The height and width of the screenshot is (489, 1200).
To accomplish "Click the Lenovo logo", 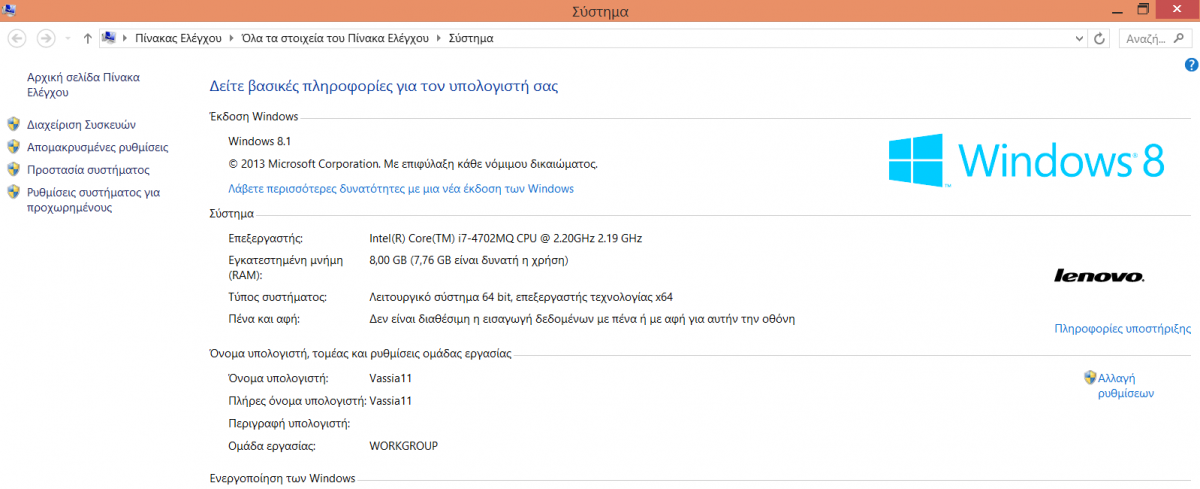I will click(1099, 275).
